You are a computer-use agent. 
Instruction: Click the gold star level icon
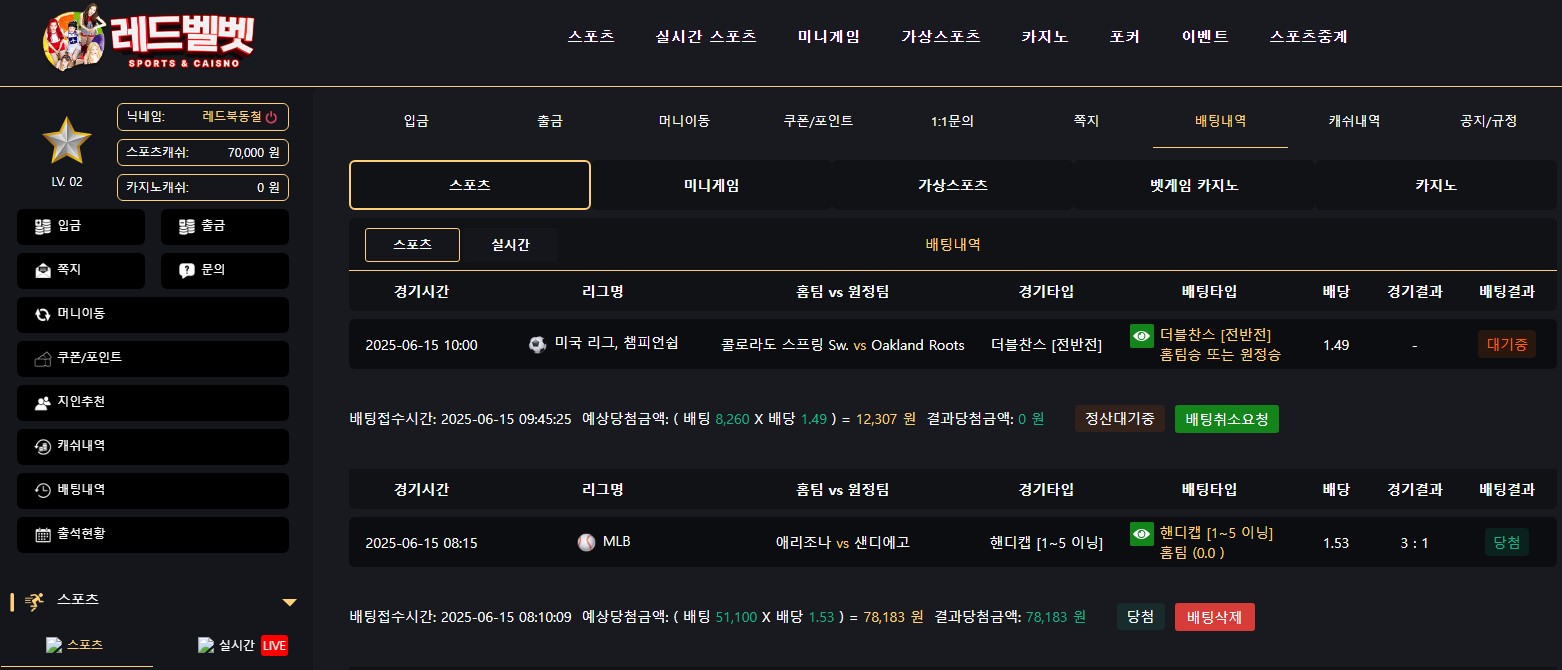(x=67, y=141)
